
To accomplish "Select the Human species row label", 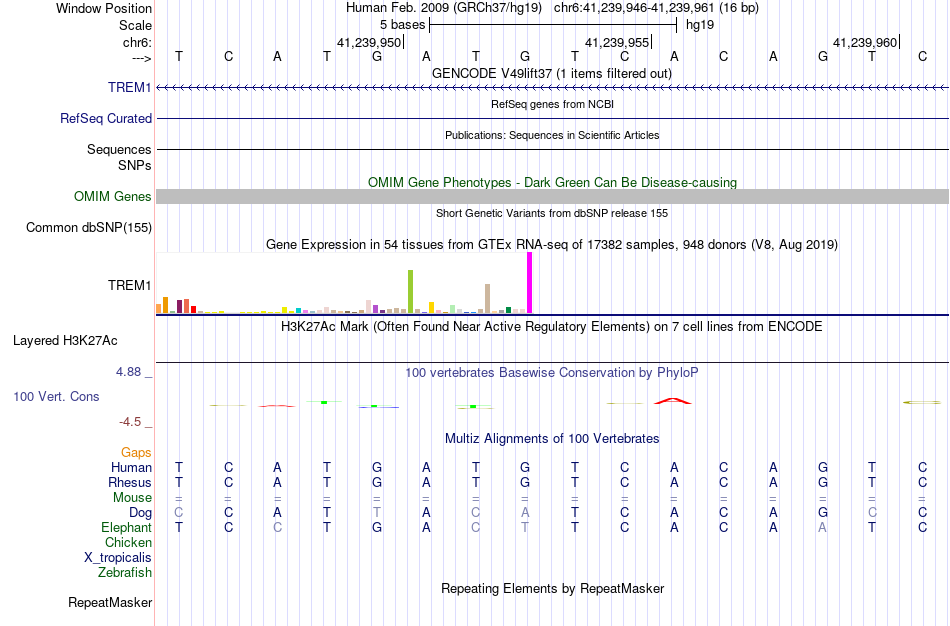I will tap(131, 467).
